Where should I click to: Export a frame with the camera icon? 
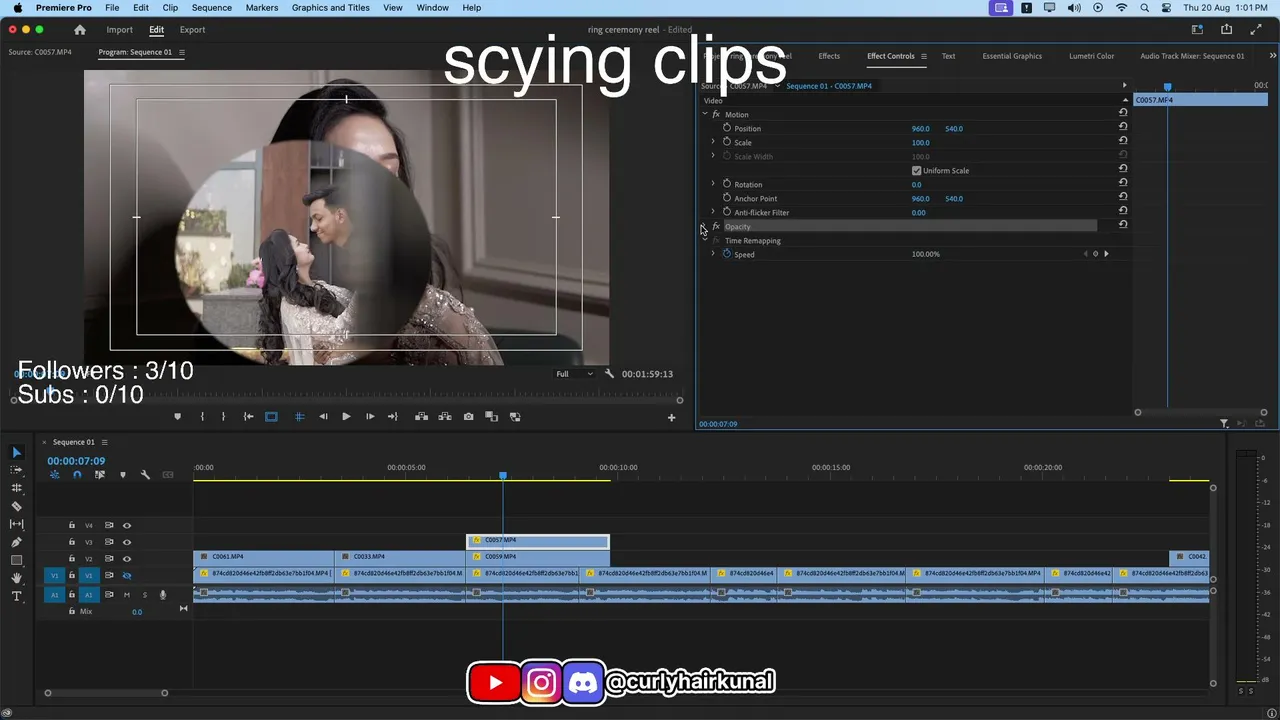[468, 417]
